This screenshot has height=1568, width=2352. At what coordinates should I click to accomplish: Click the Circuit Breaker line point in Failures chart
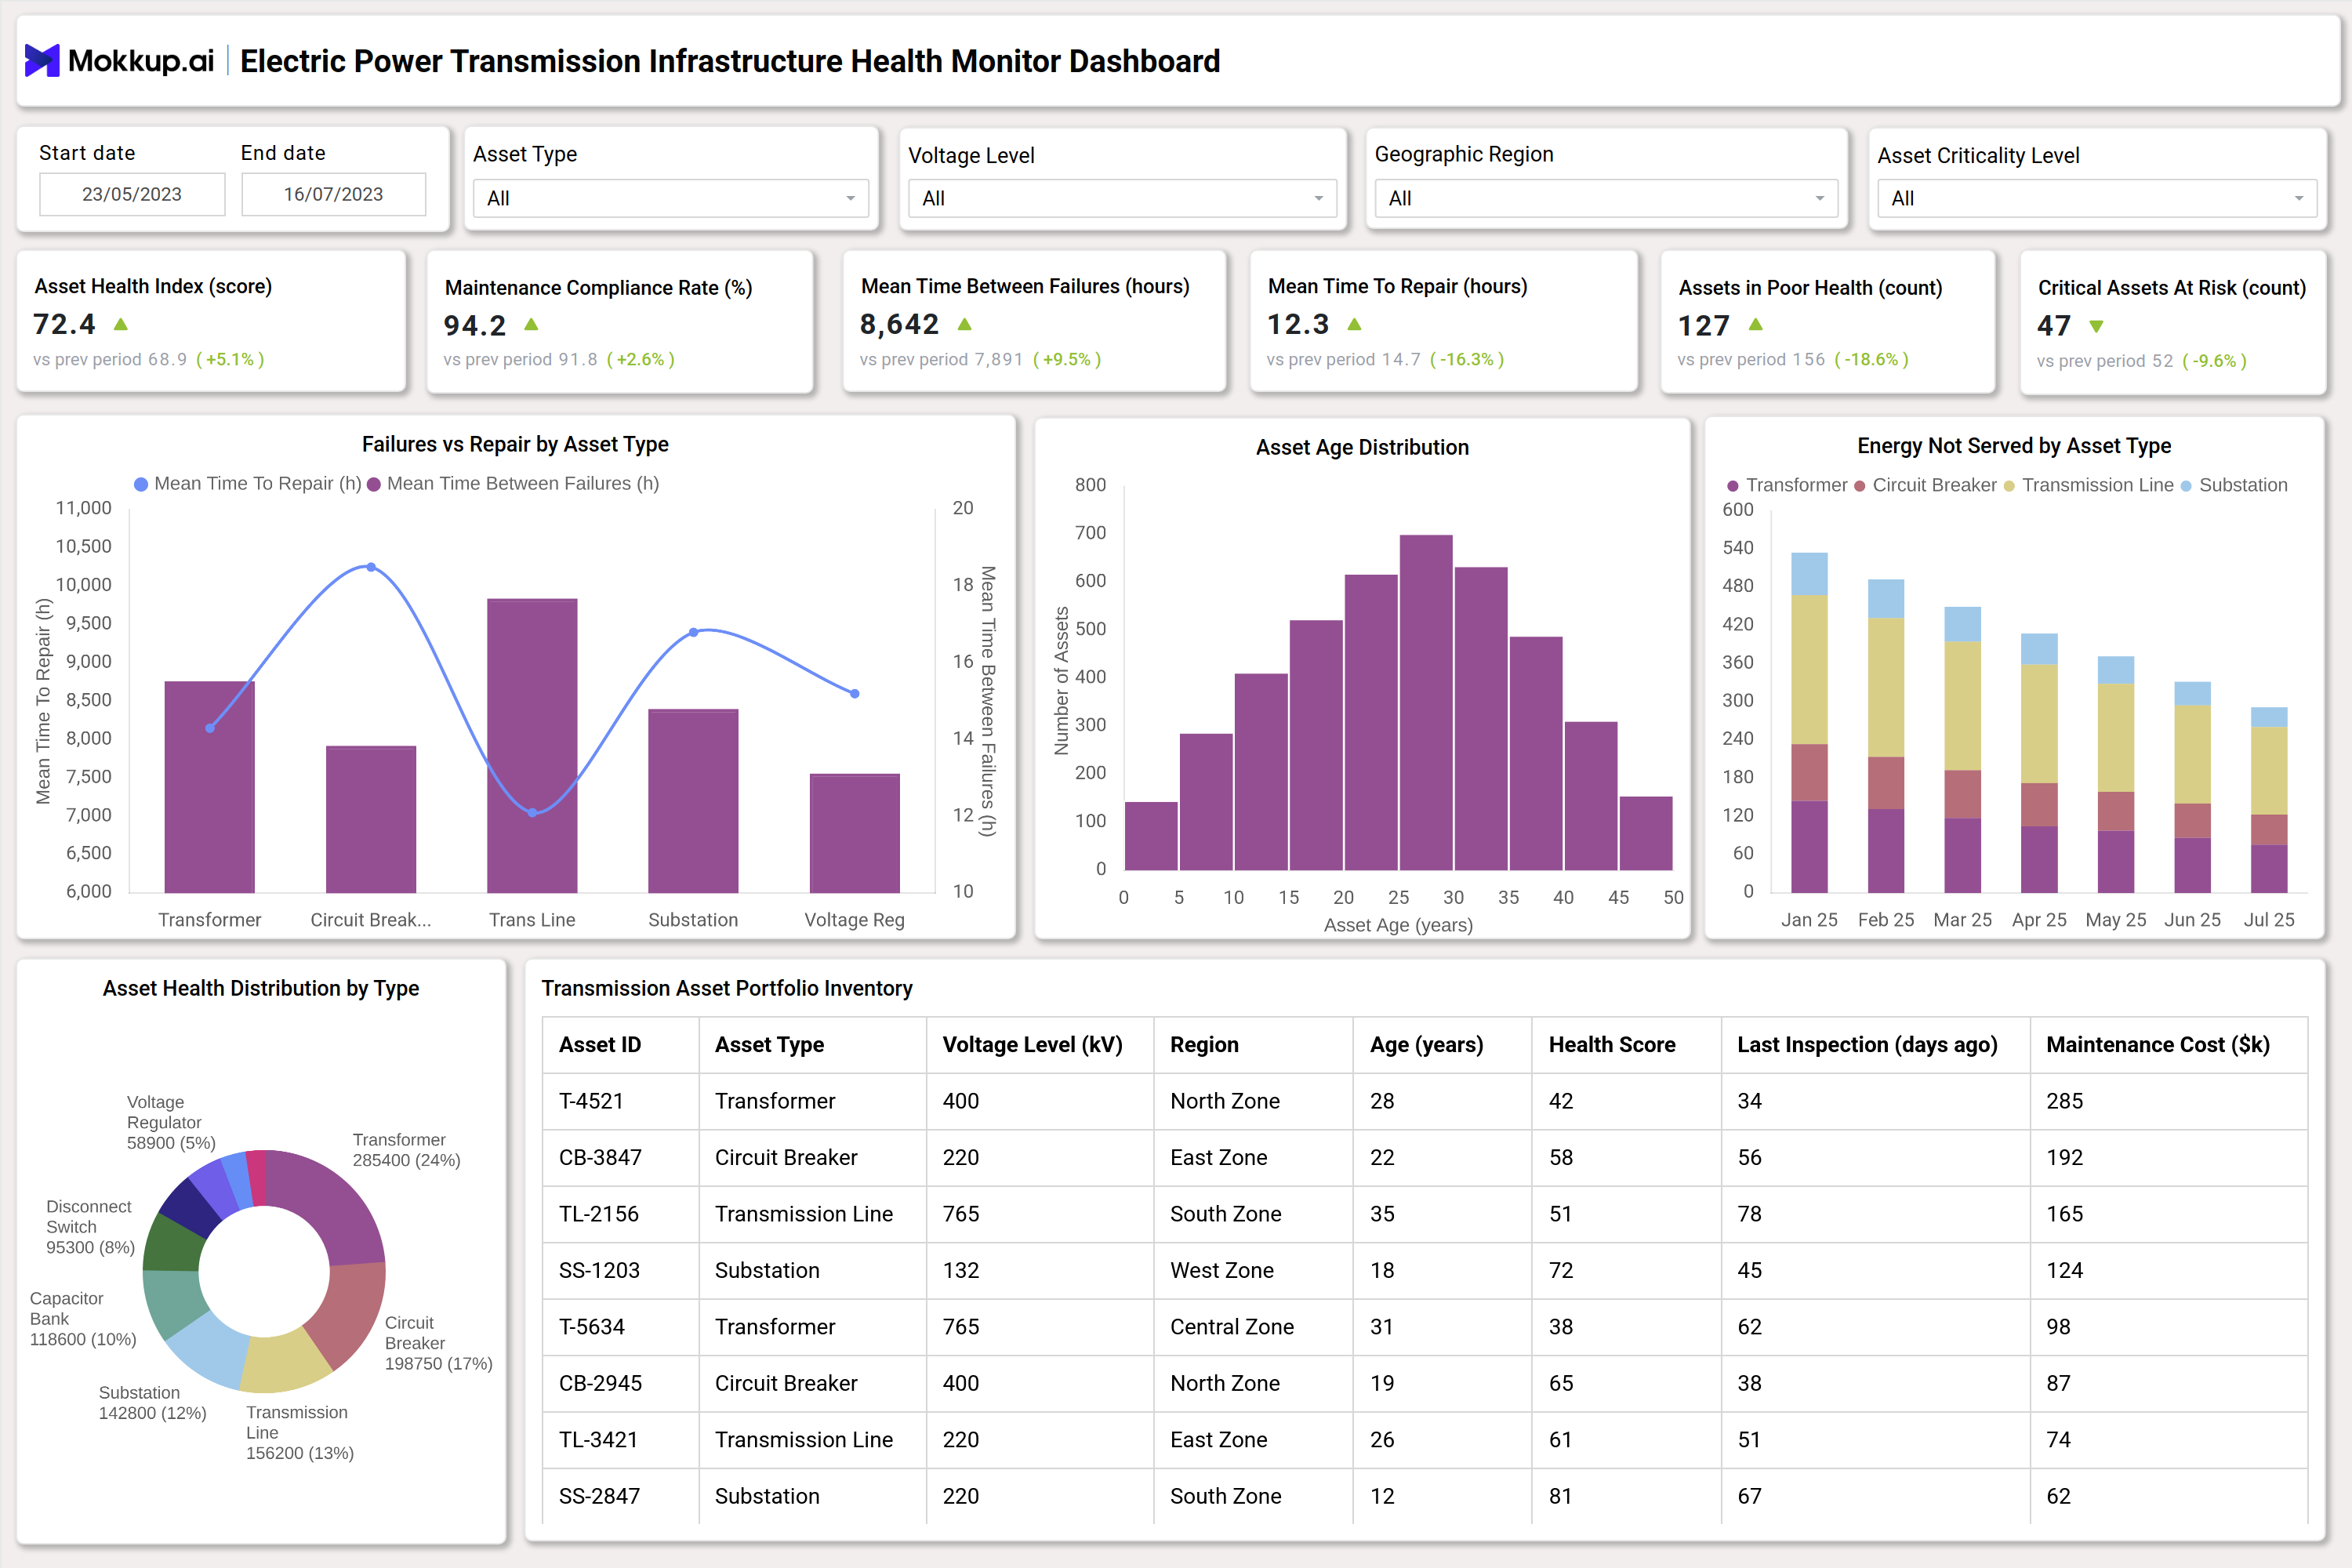371,567
